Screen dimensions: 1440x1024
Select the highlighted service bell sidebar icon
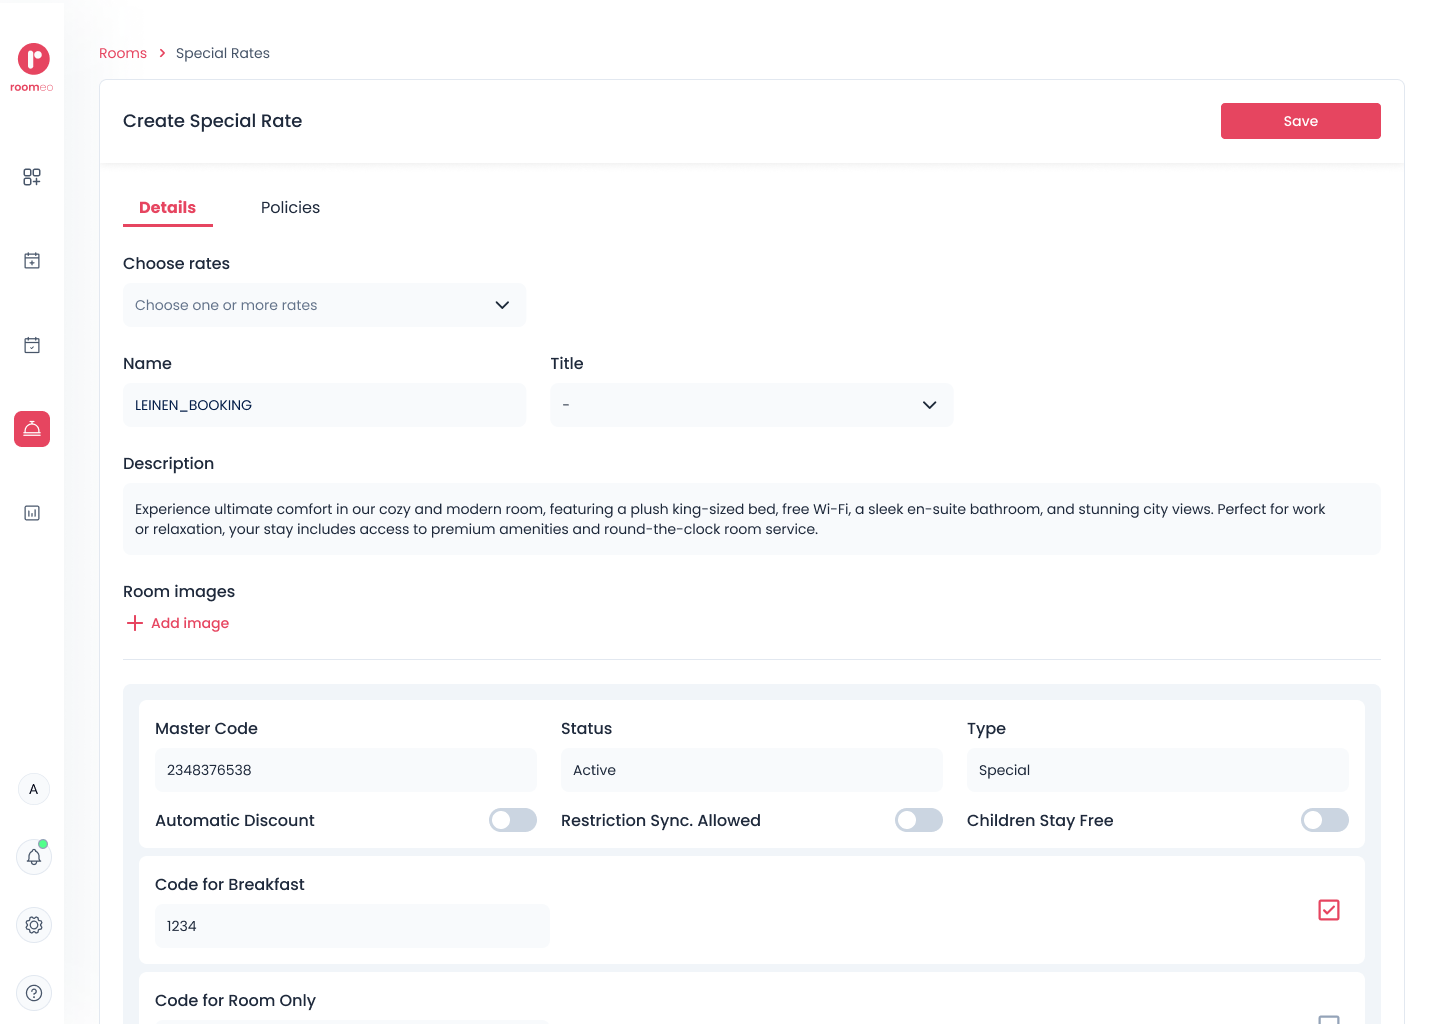(x=32, y=429)
